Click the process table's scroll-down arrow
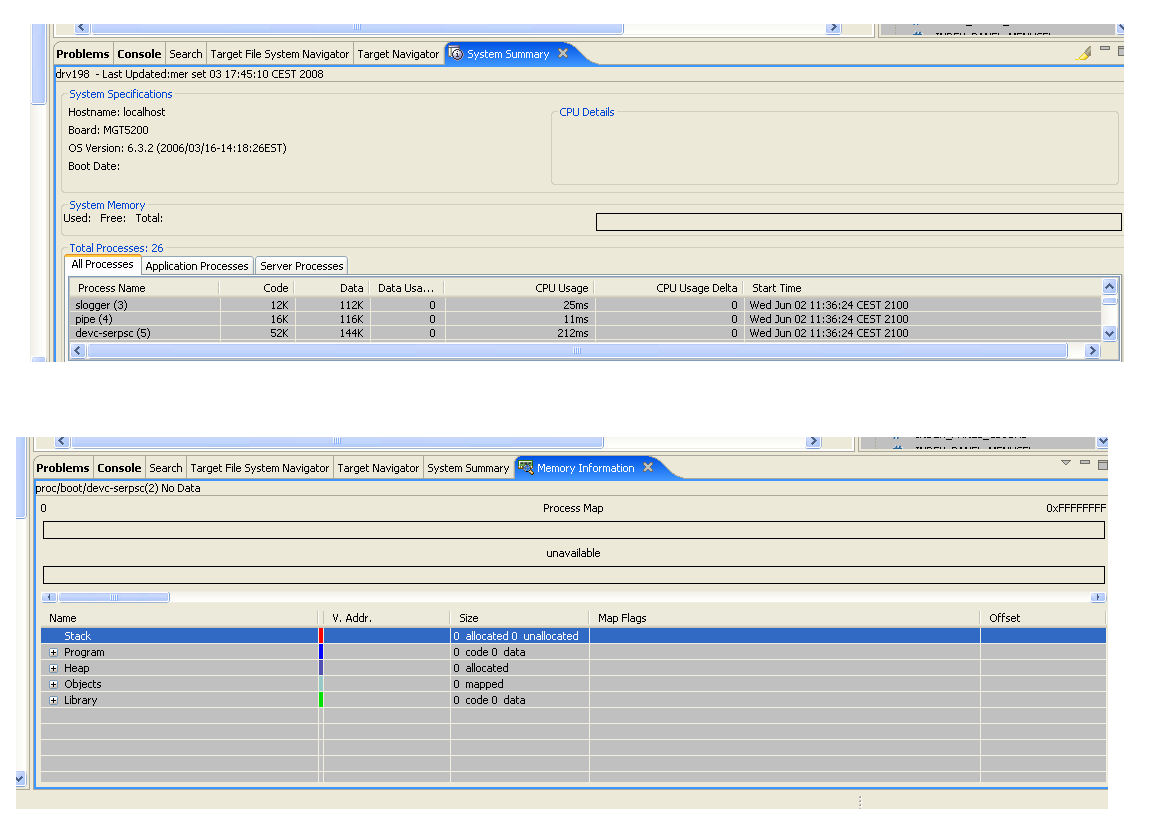This screenshot has width=1153, height=818. tap(1108, 333)
